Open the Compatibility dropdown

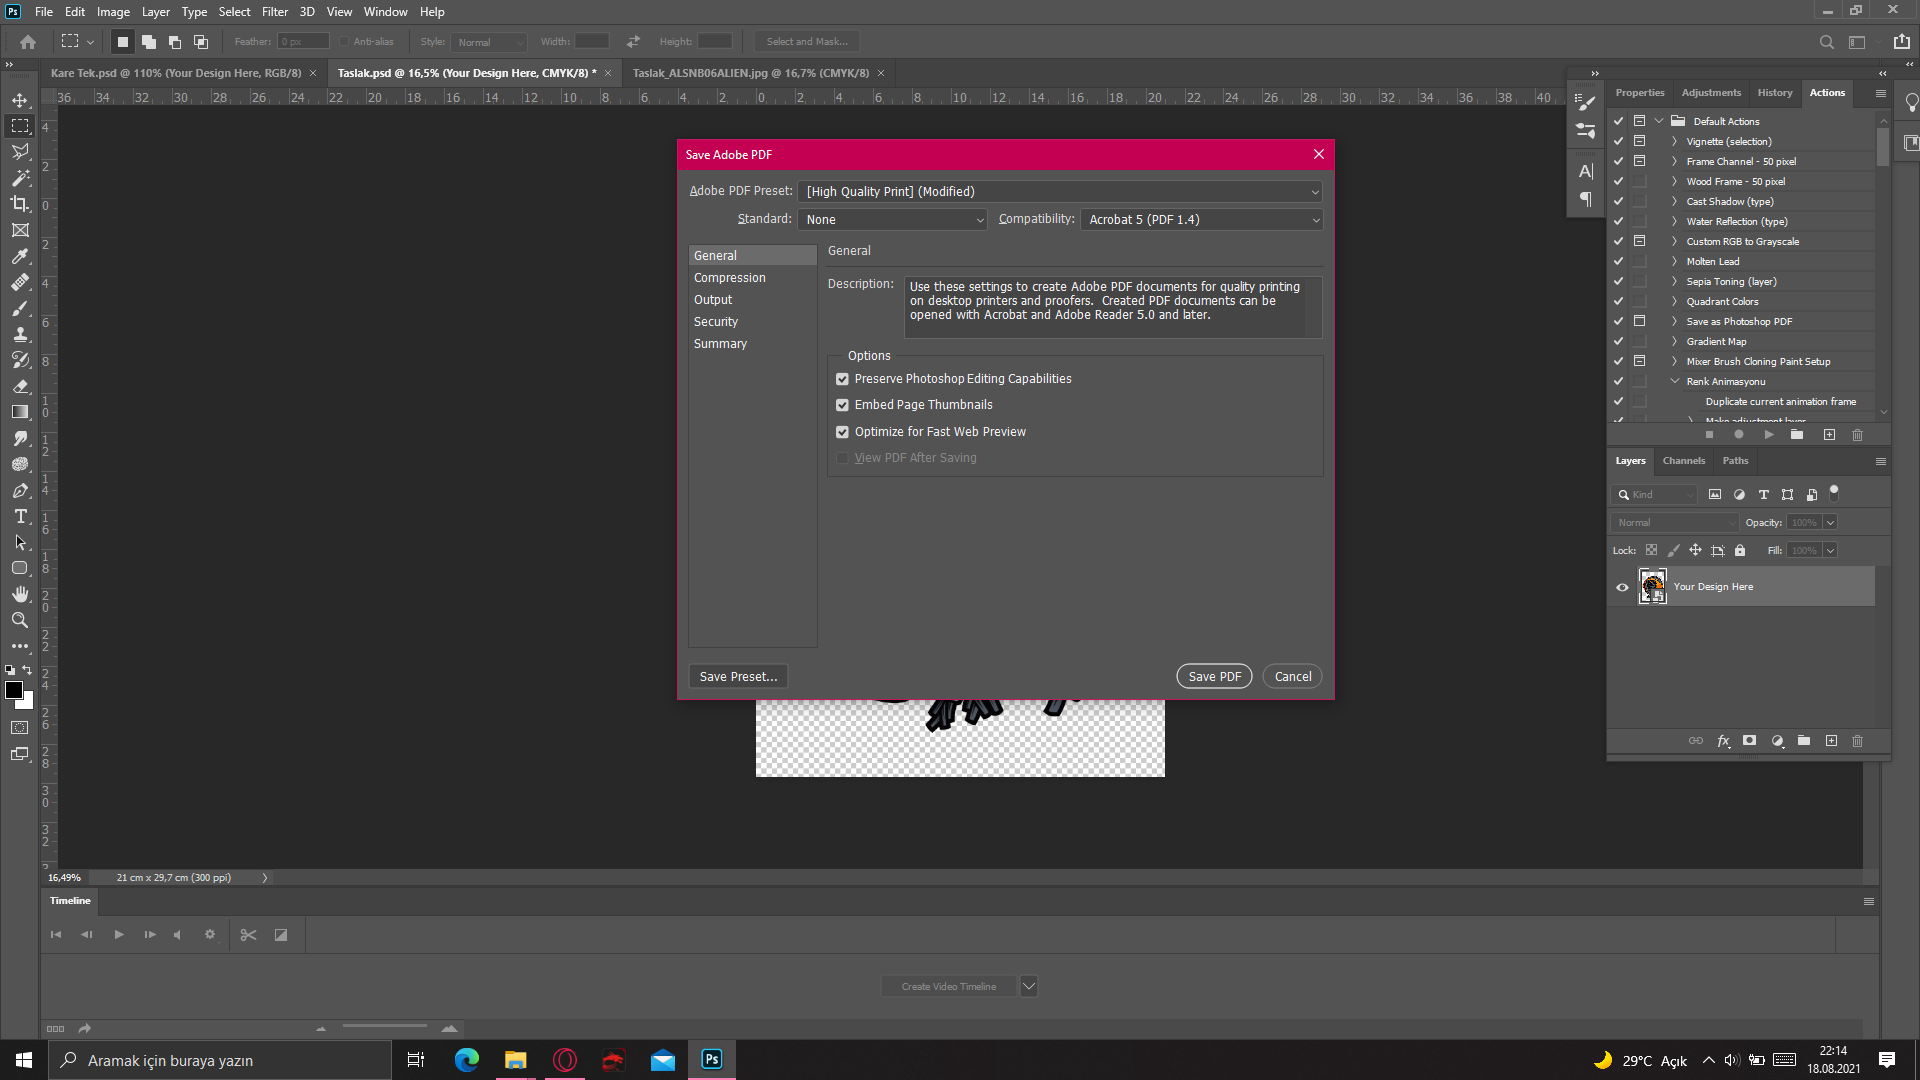tap(1313, 219)
